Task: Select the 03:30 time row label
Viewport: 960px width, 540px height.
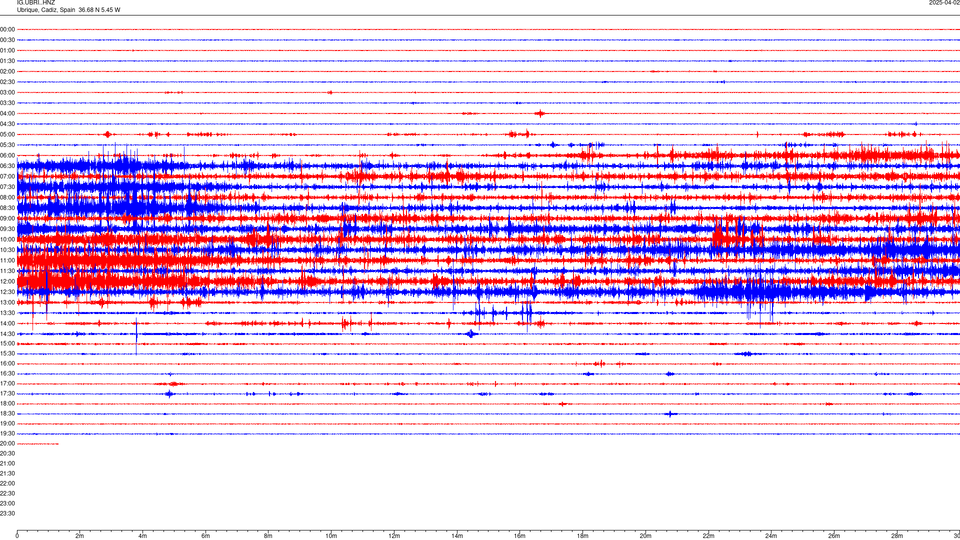Action: pyautogui.click(x=7, y=103)
